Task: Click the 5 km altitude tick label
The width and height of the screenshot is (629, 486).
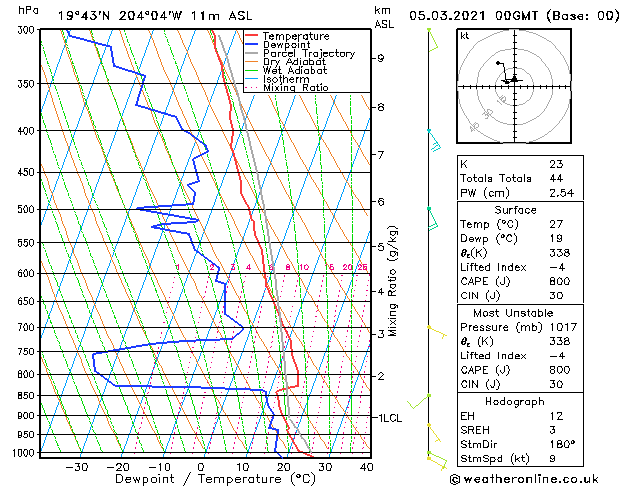Action: click(381, 247)
